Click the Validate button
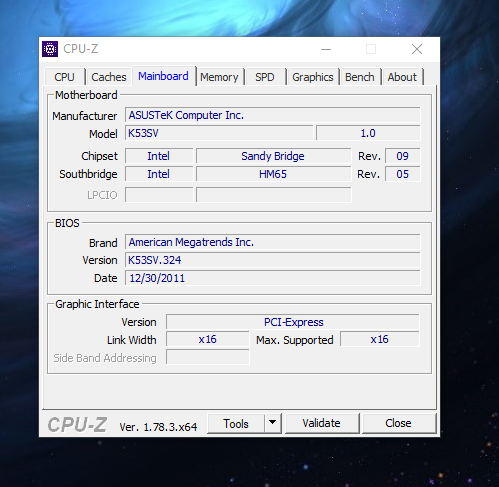The height and width of the screenshot is (487, 499). click(322, 423)
